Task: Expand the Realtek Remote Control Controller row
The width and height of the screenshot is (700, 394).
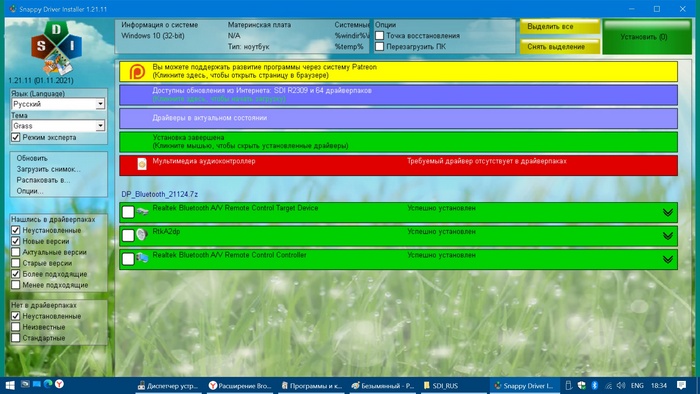Action: tap(667, 259)
